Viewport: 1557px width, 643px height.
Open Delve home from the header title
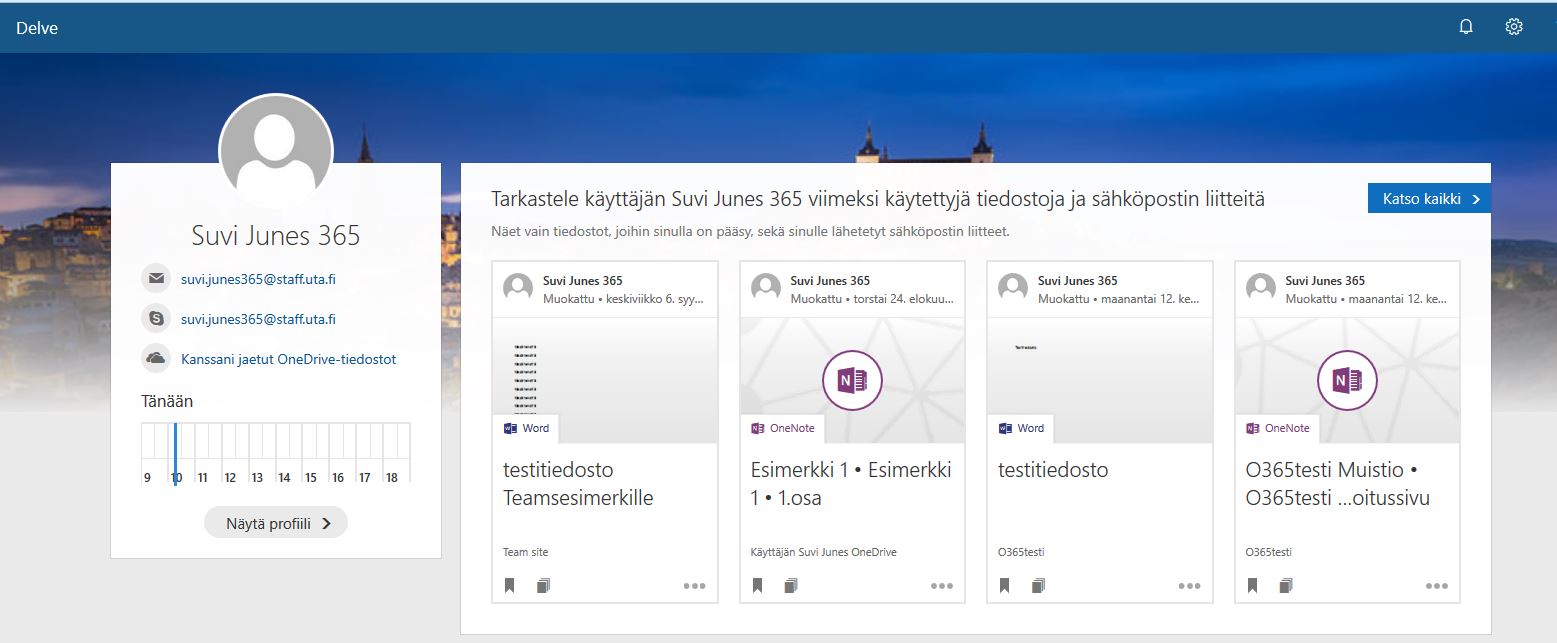coord(37,28)
